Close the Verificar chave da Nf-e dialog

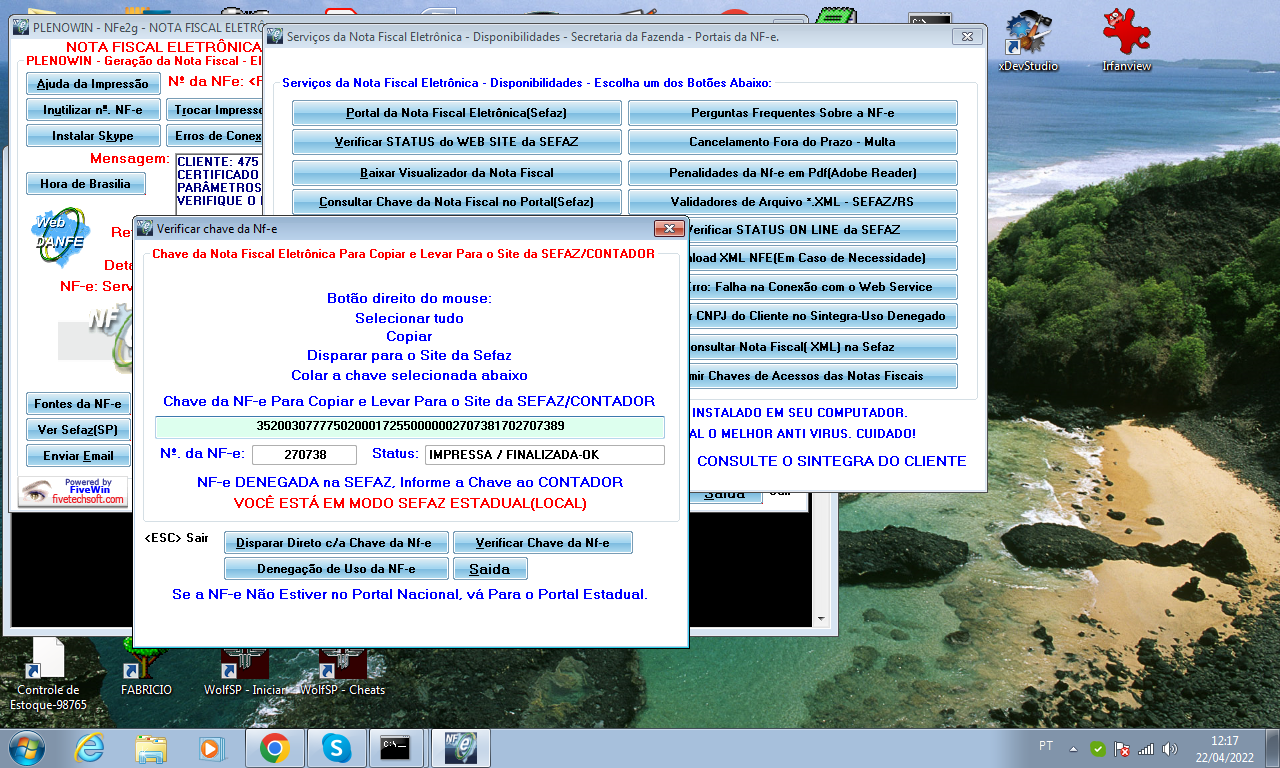coord(669,229)
